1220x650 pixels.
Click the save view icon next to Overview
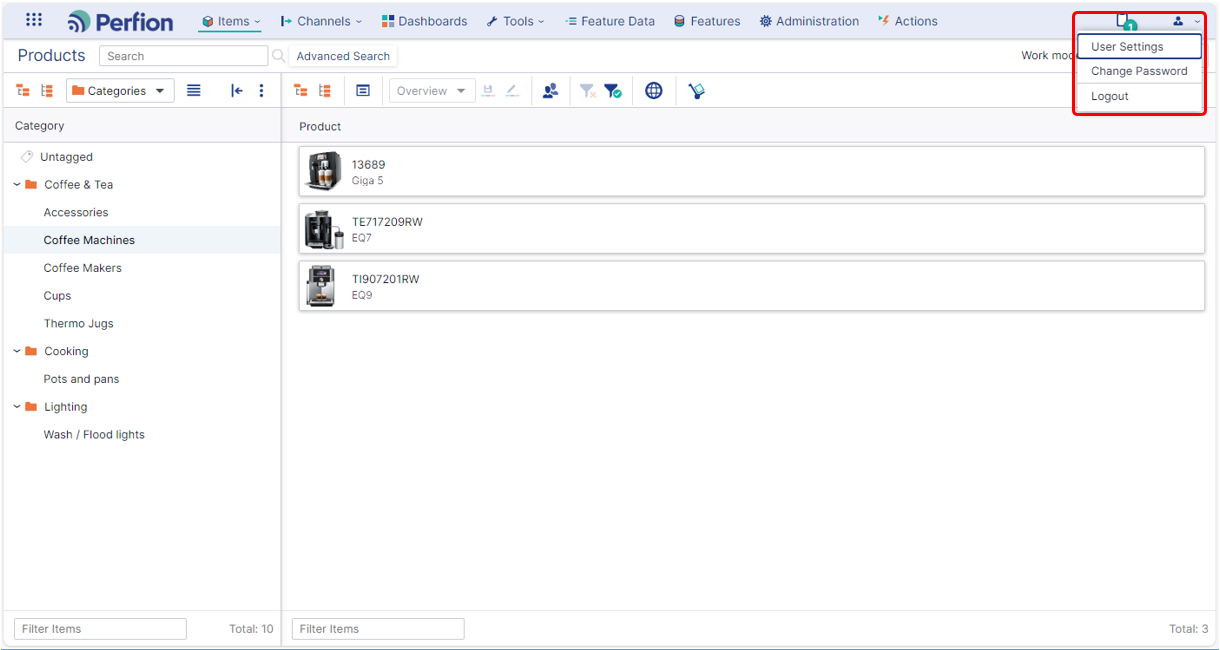click(x=488, y=91)
